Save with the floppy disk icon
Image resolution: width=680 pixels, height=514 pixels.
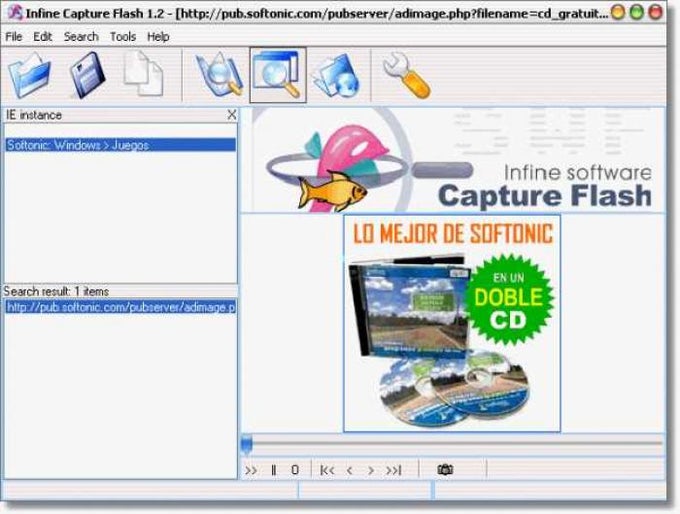[88, 75]
